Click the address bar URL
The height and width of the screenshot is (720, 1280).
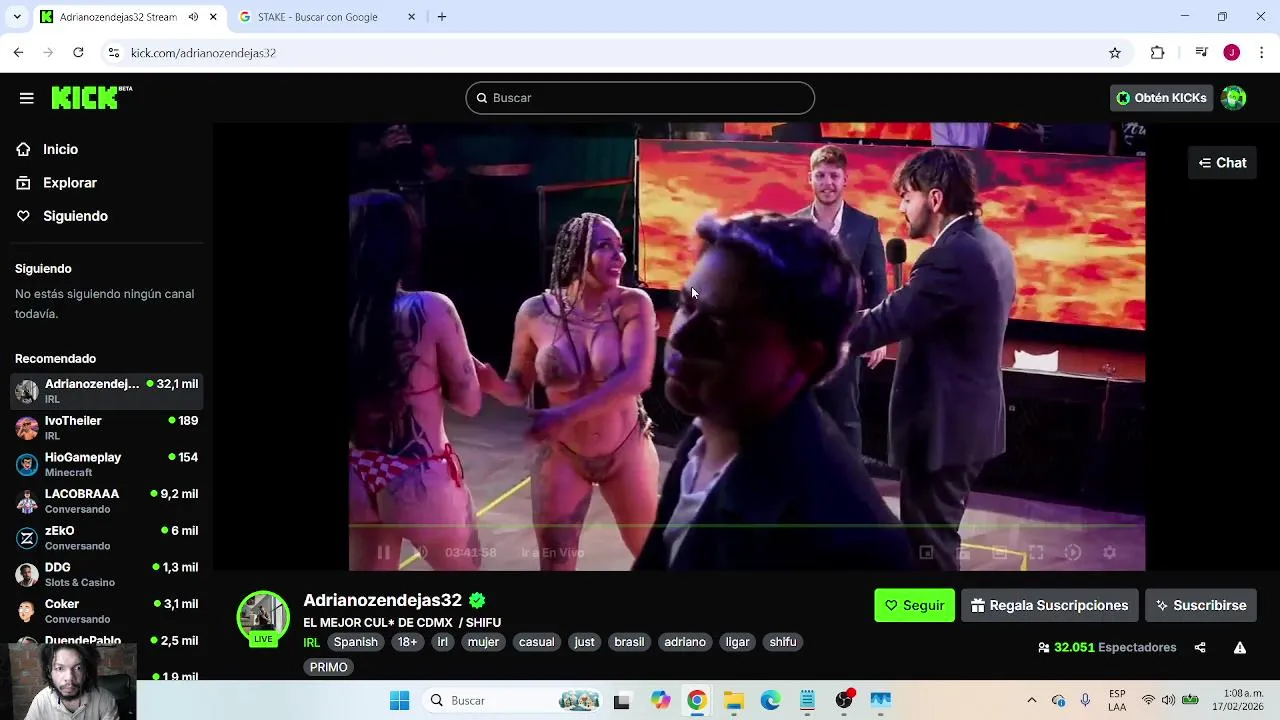coord(203,53)
